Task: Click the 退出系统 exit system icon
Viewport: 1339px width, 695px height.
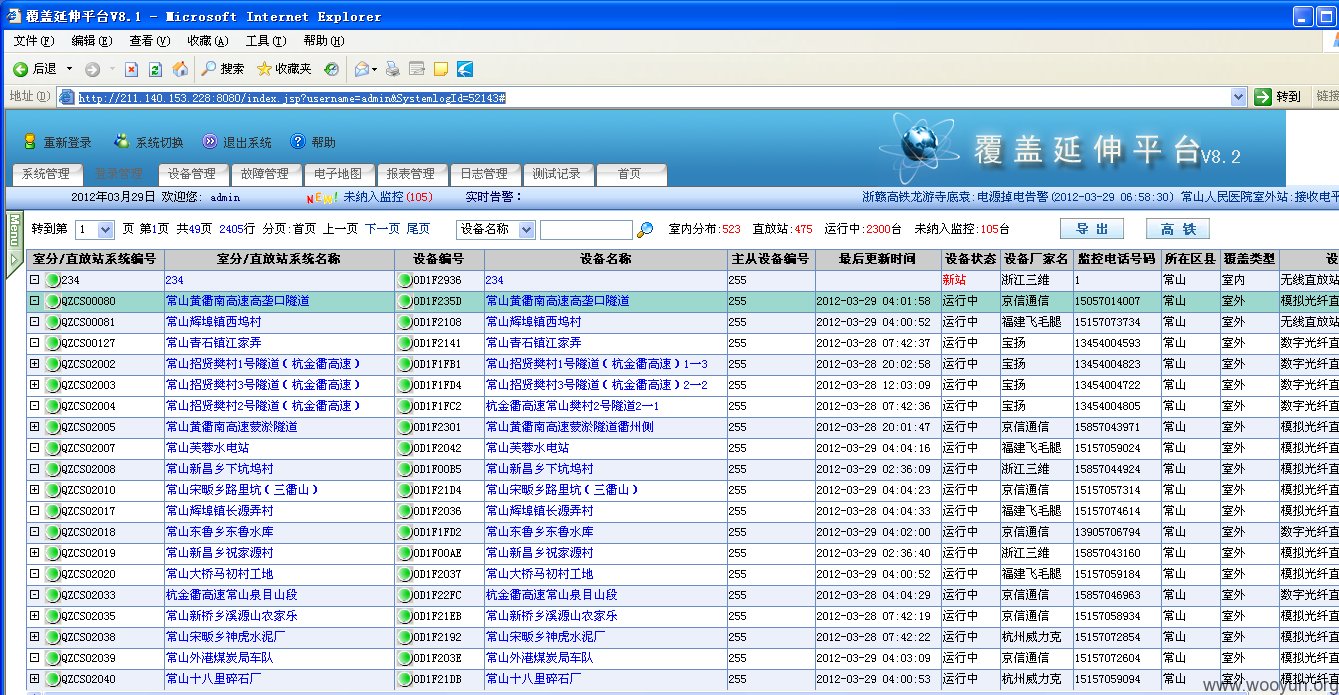Action: coord(210,142)
